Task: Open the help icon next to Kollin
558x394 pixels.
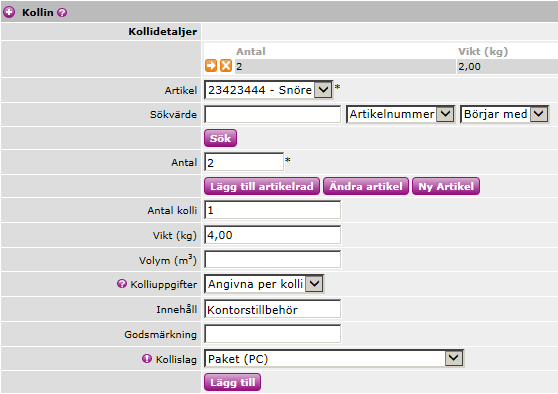Action: click(62, 12)
